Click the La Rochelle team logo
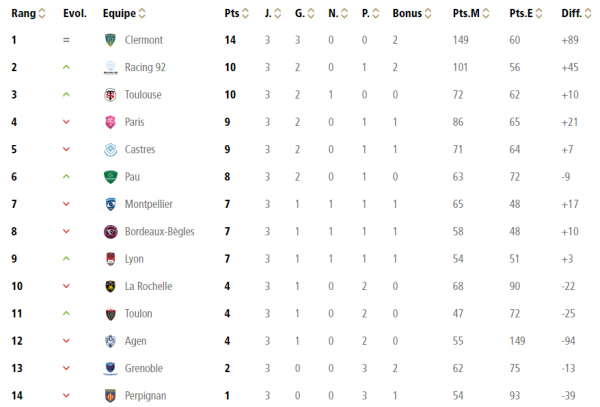600x407 pixels. click(x=111, y=286)
